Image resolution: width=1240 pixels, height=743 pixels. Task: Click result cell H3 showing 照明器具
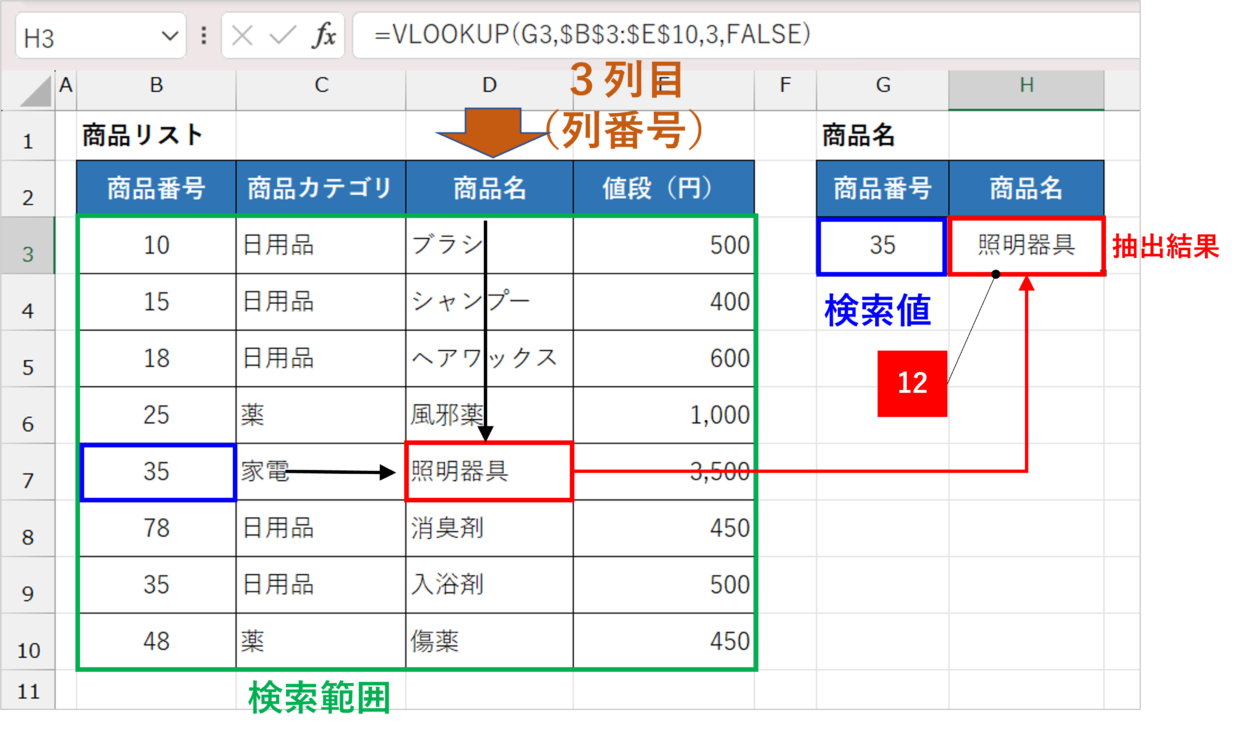pyautogui.click(x=1026, y=246)
